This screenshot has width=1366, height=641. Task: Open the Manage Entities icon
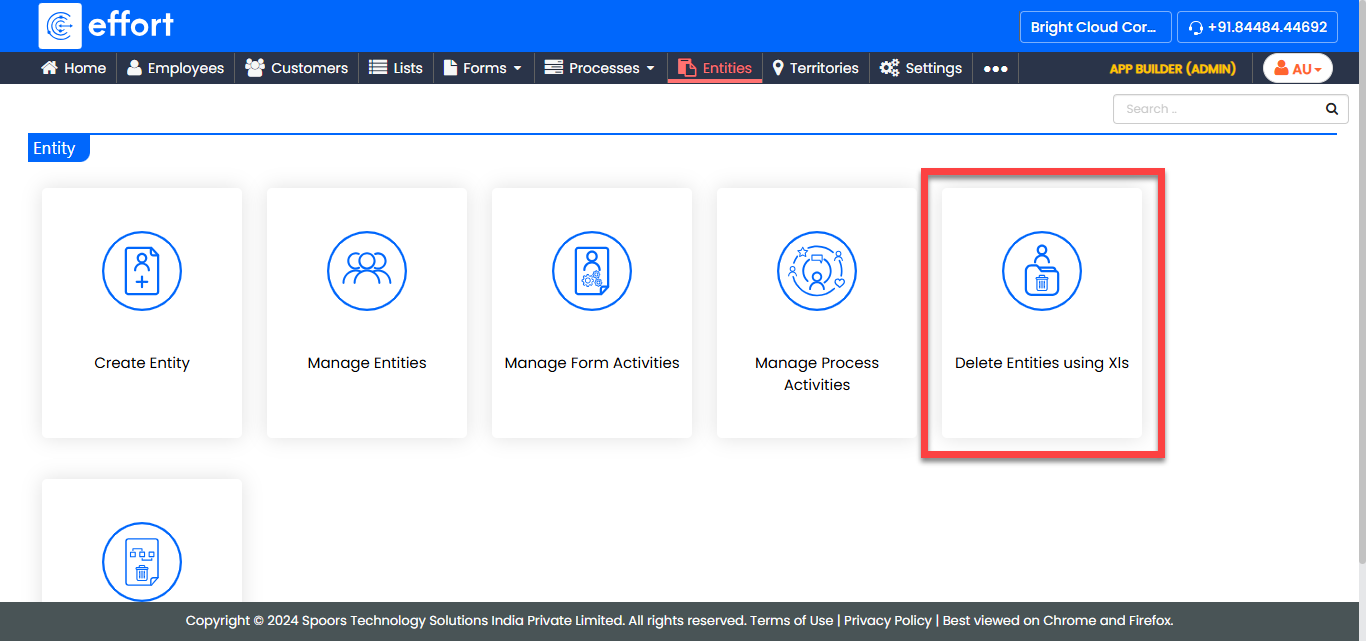tap(367, 271)
